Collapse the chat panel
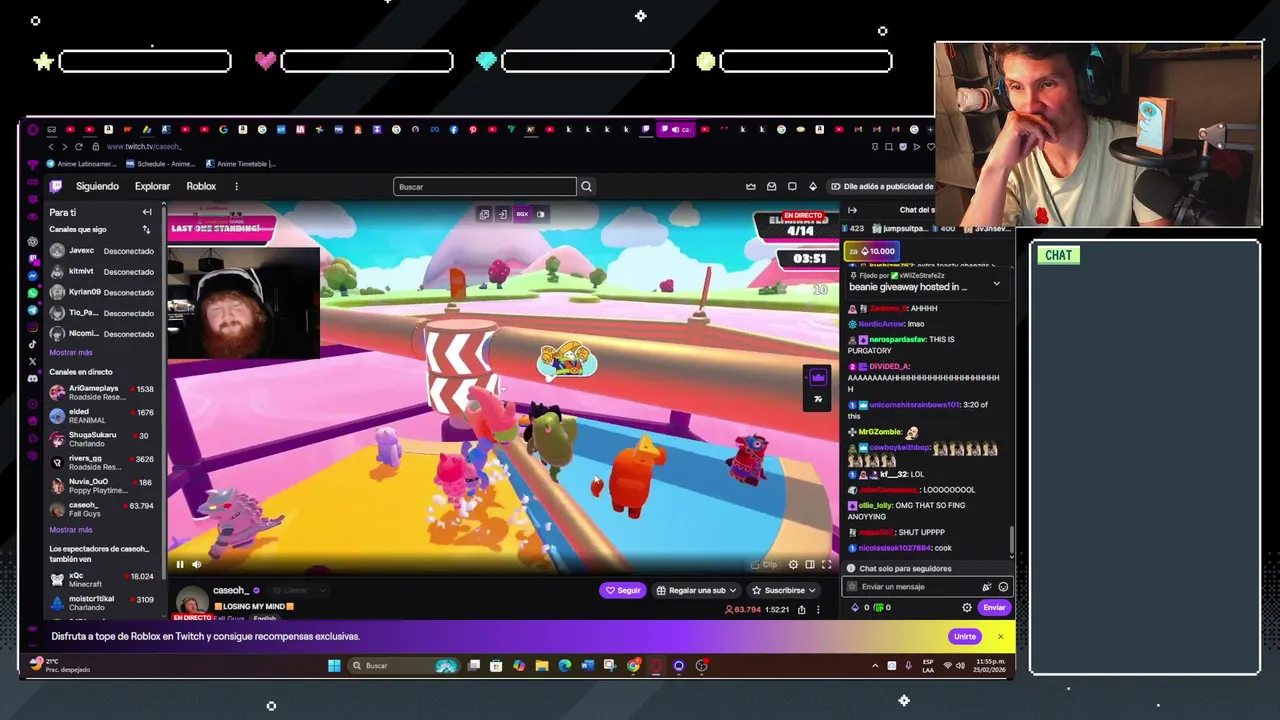This screenshot has width=1280, height=720. coord(852,210)
